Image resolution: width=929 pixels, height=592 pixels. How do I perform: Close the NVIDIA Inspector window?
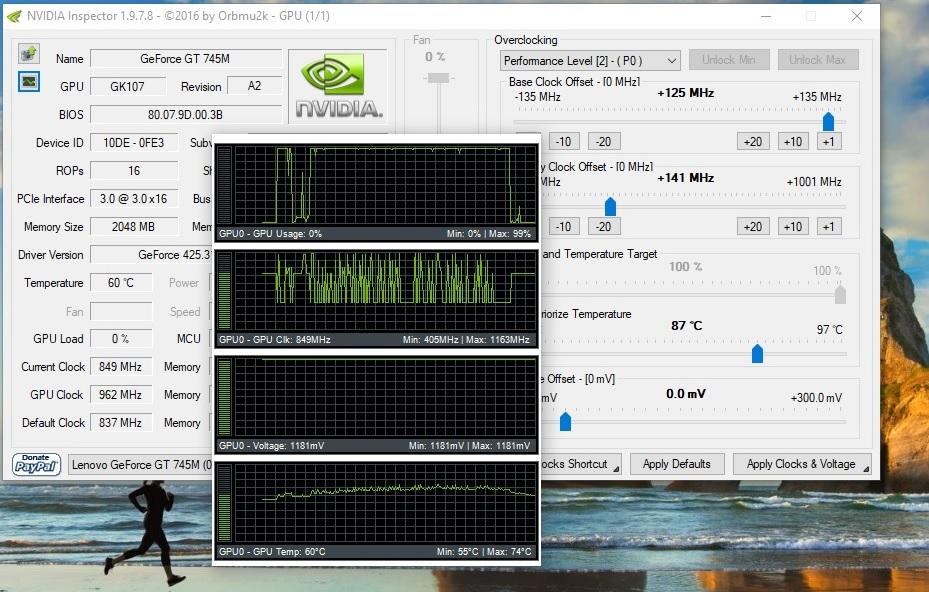[857, 16]
